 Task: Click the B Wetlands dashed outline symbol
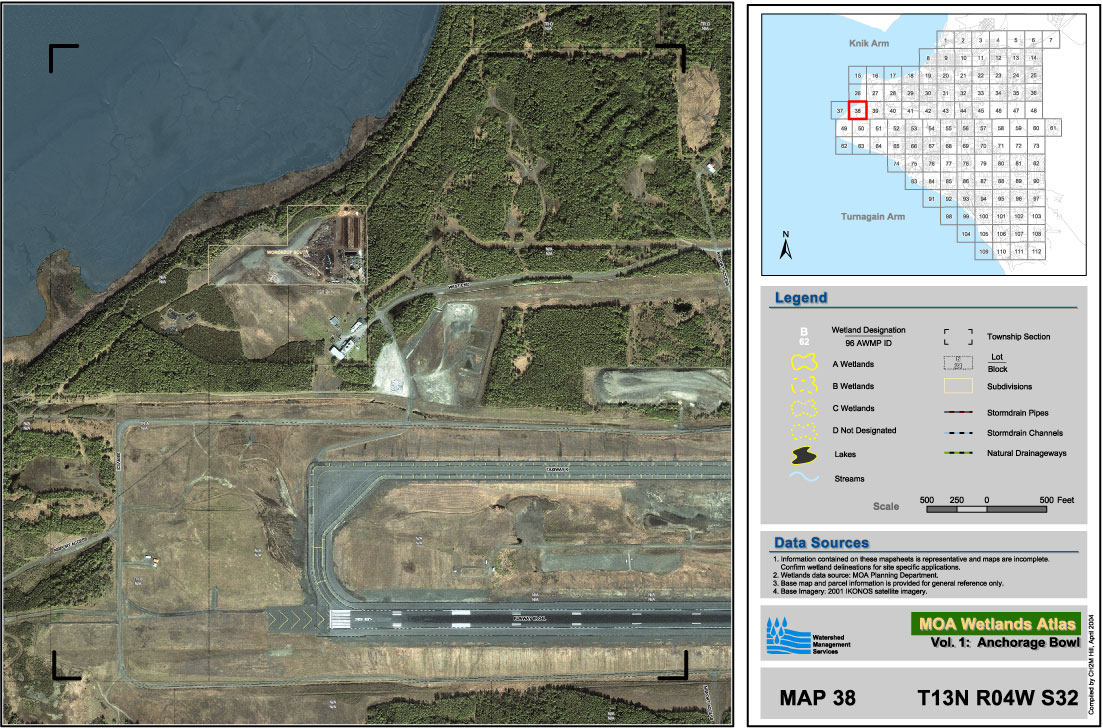[805, 386]
